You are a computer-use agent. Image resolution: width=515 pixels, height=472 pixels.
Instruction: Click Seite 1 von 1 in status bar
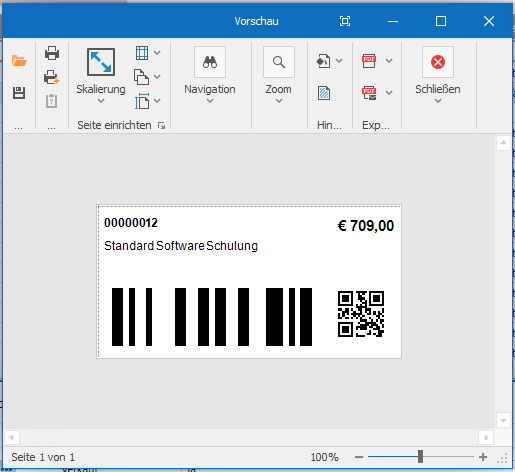click(43, 457)
